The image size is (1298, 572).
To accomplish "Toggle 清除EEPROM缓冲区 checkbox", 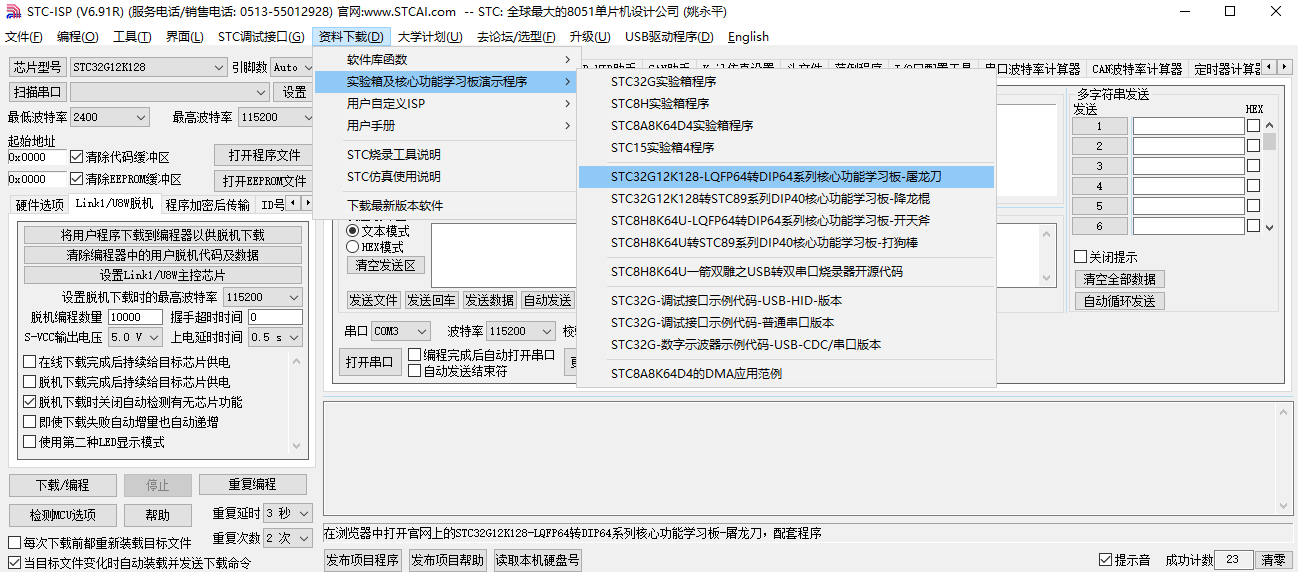I will 125,180.
